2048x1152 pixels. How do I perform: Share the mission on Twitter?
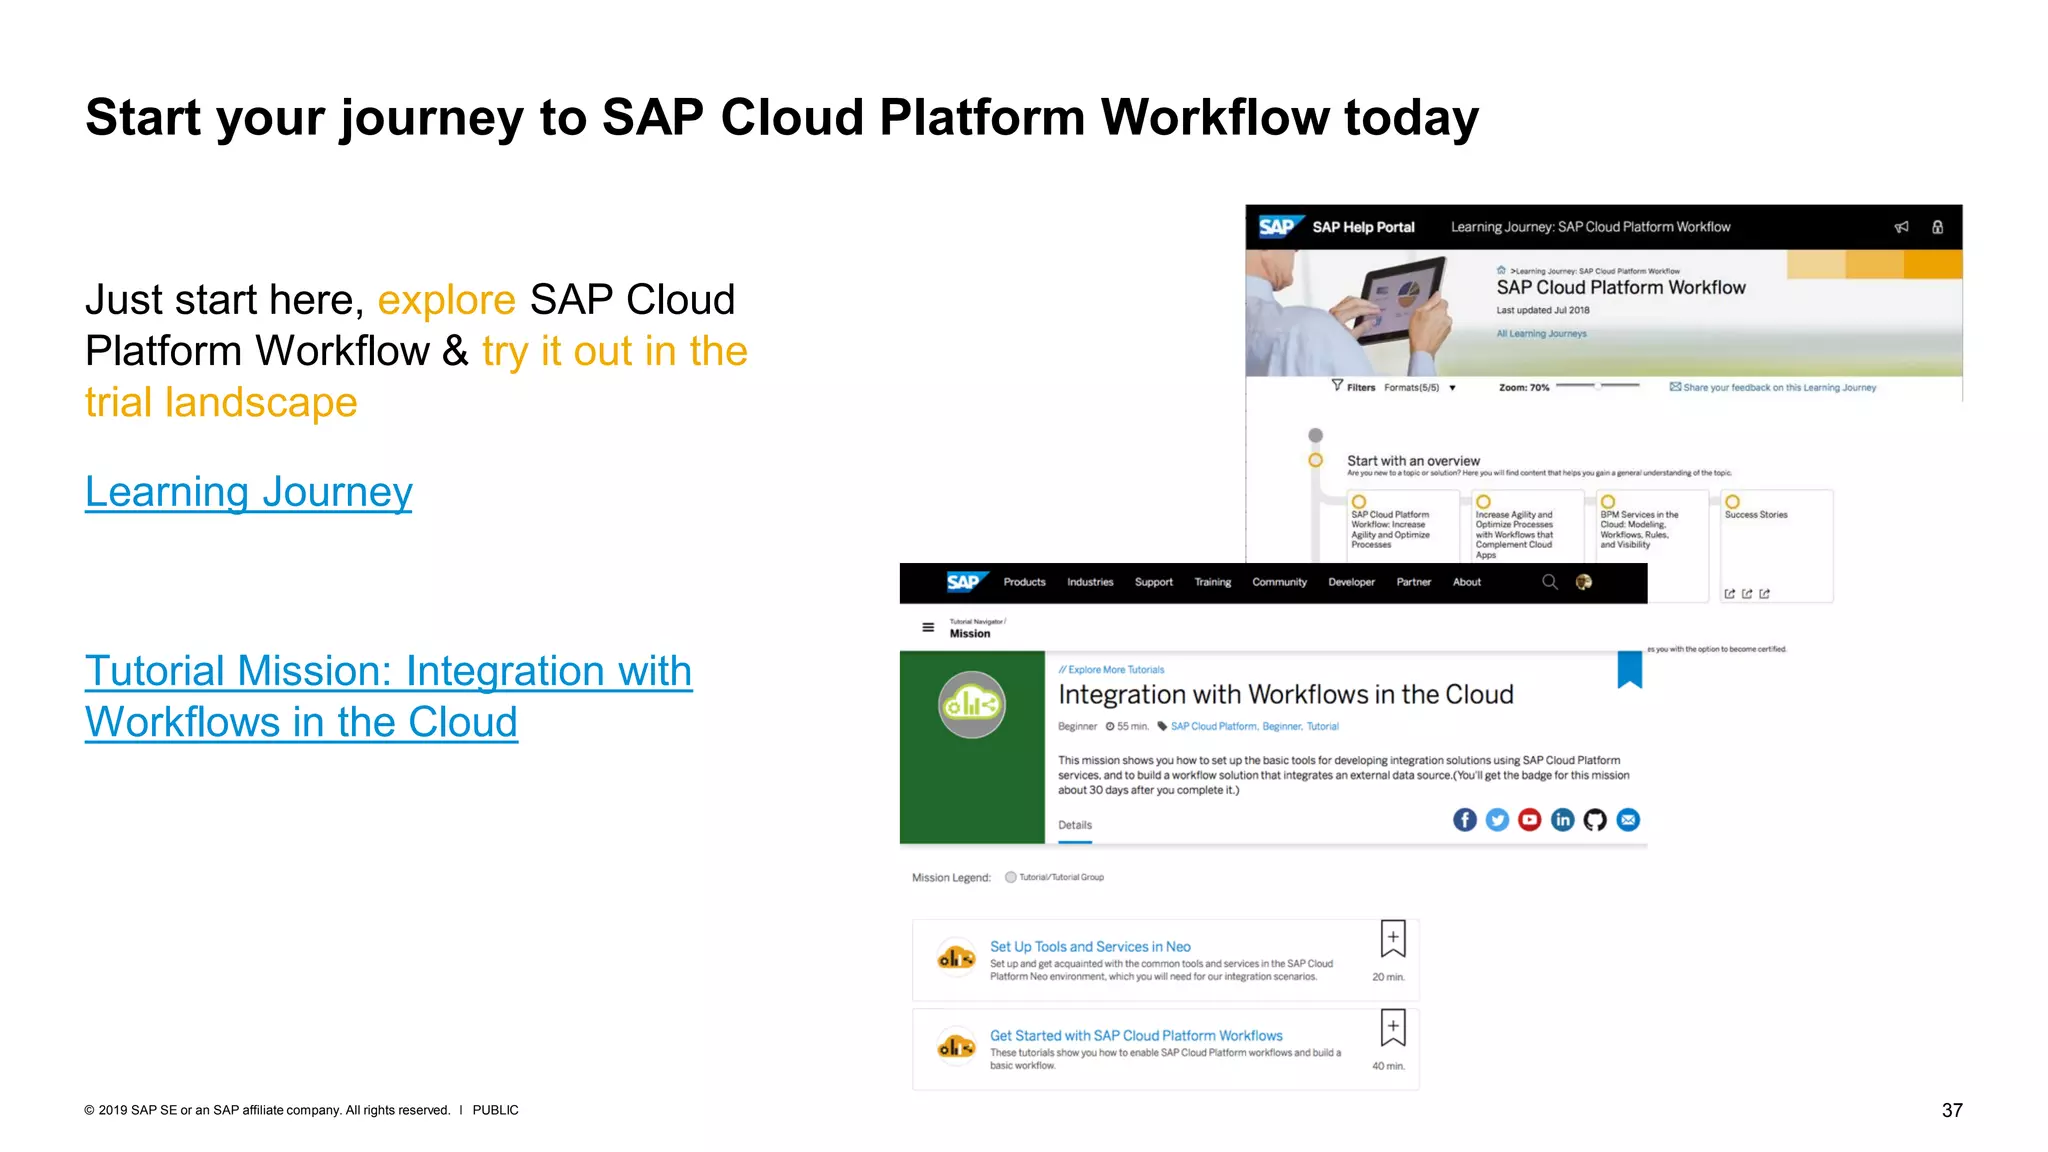[1497, 820]
